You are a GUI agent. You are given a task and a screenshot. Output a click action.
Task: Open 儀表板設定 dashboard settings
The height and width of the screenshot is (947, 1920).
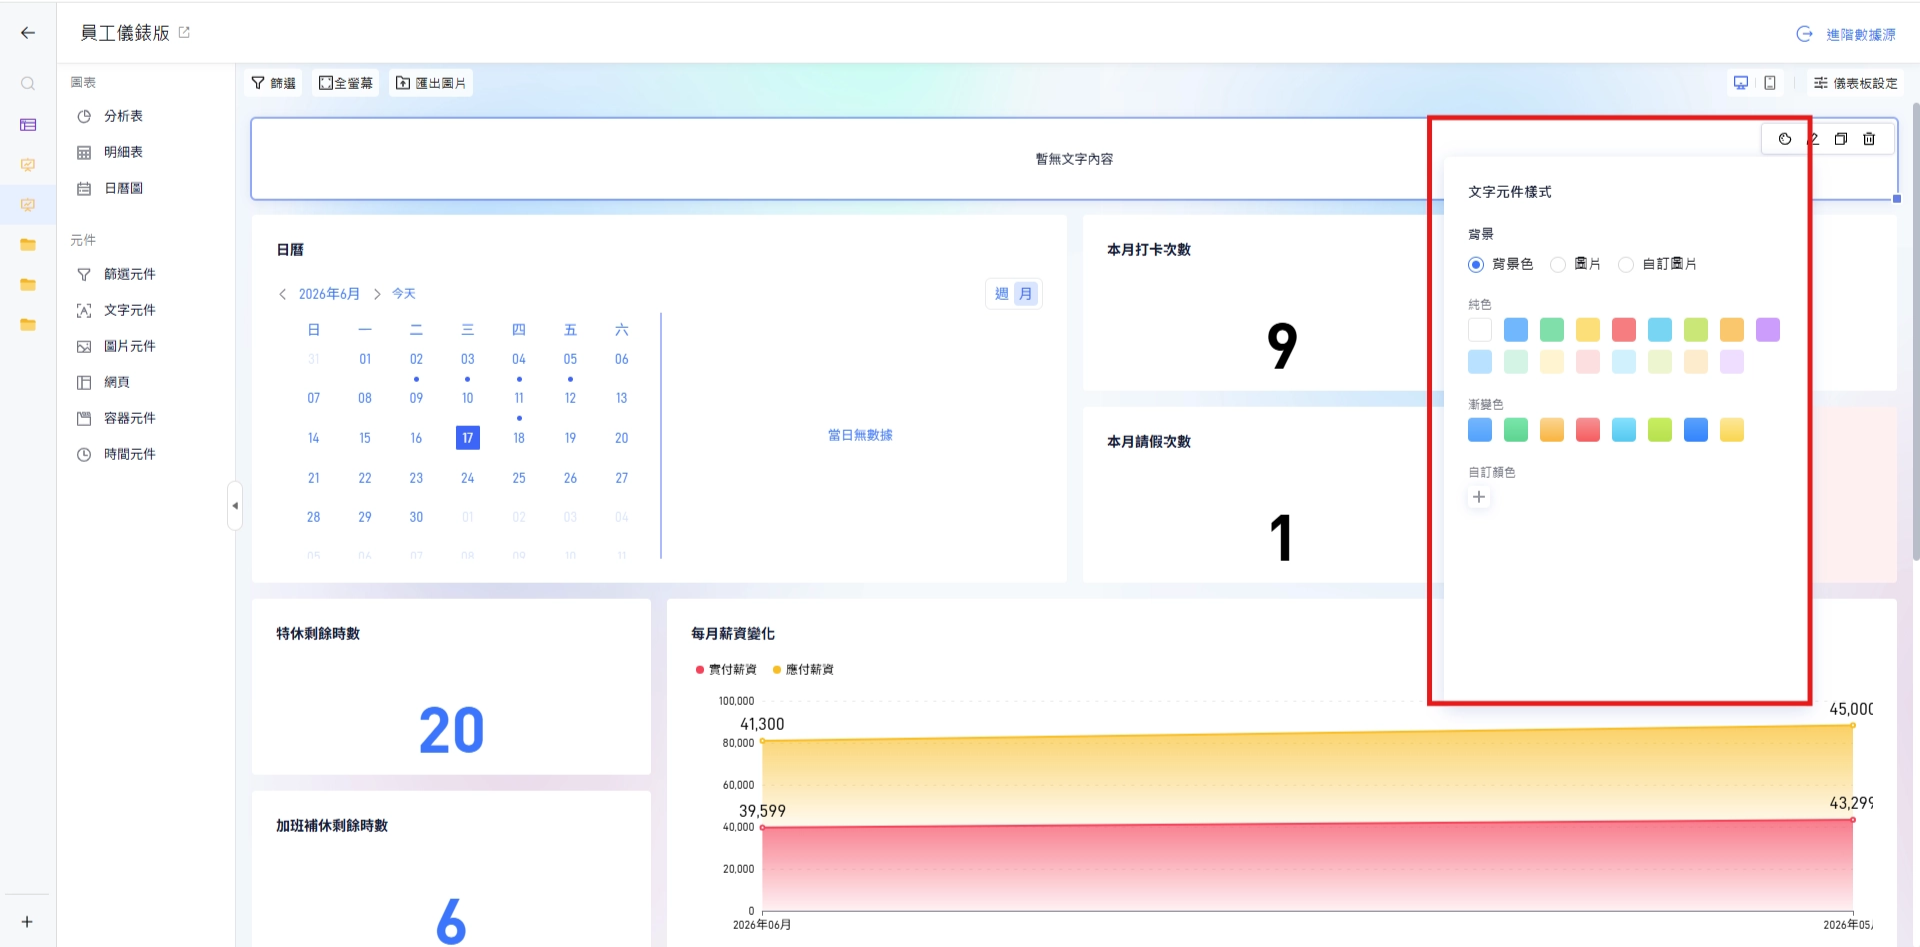1856,83
